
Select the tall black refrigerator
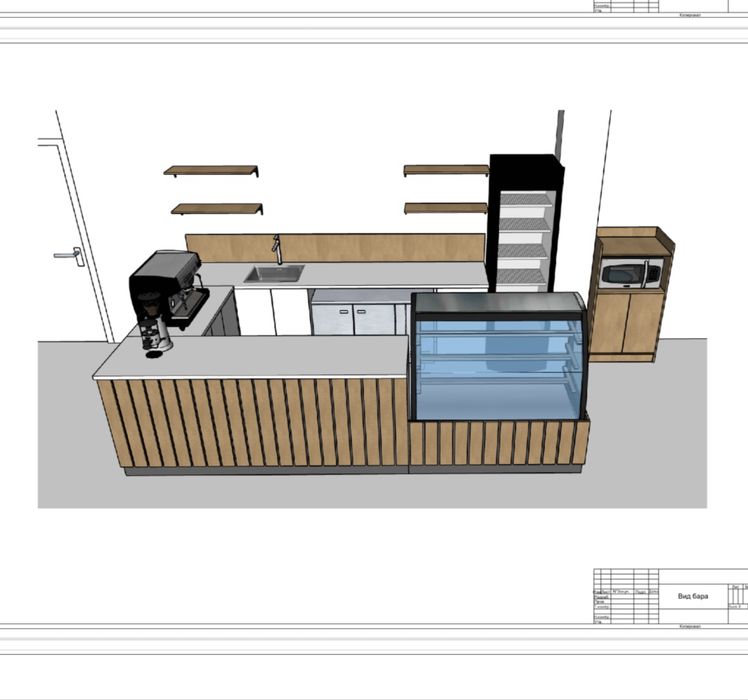[526, 223]
